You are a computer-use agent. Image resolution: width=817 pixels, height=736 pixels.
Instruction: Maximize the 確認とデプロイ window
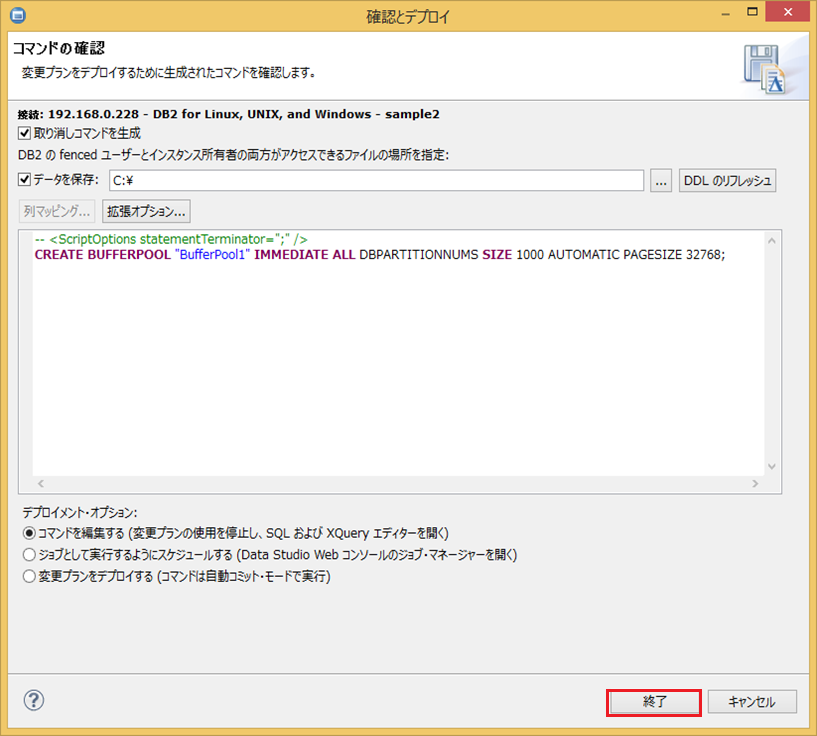click(x=752, y=12)
